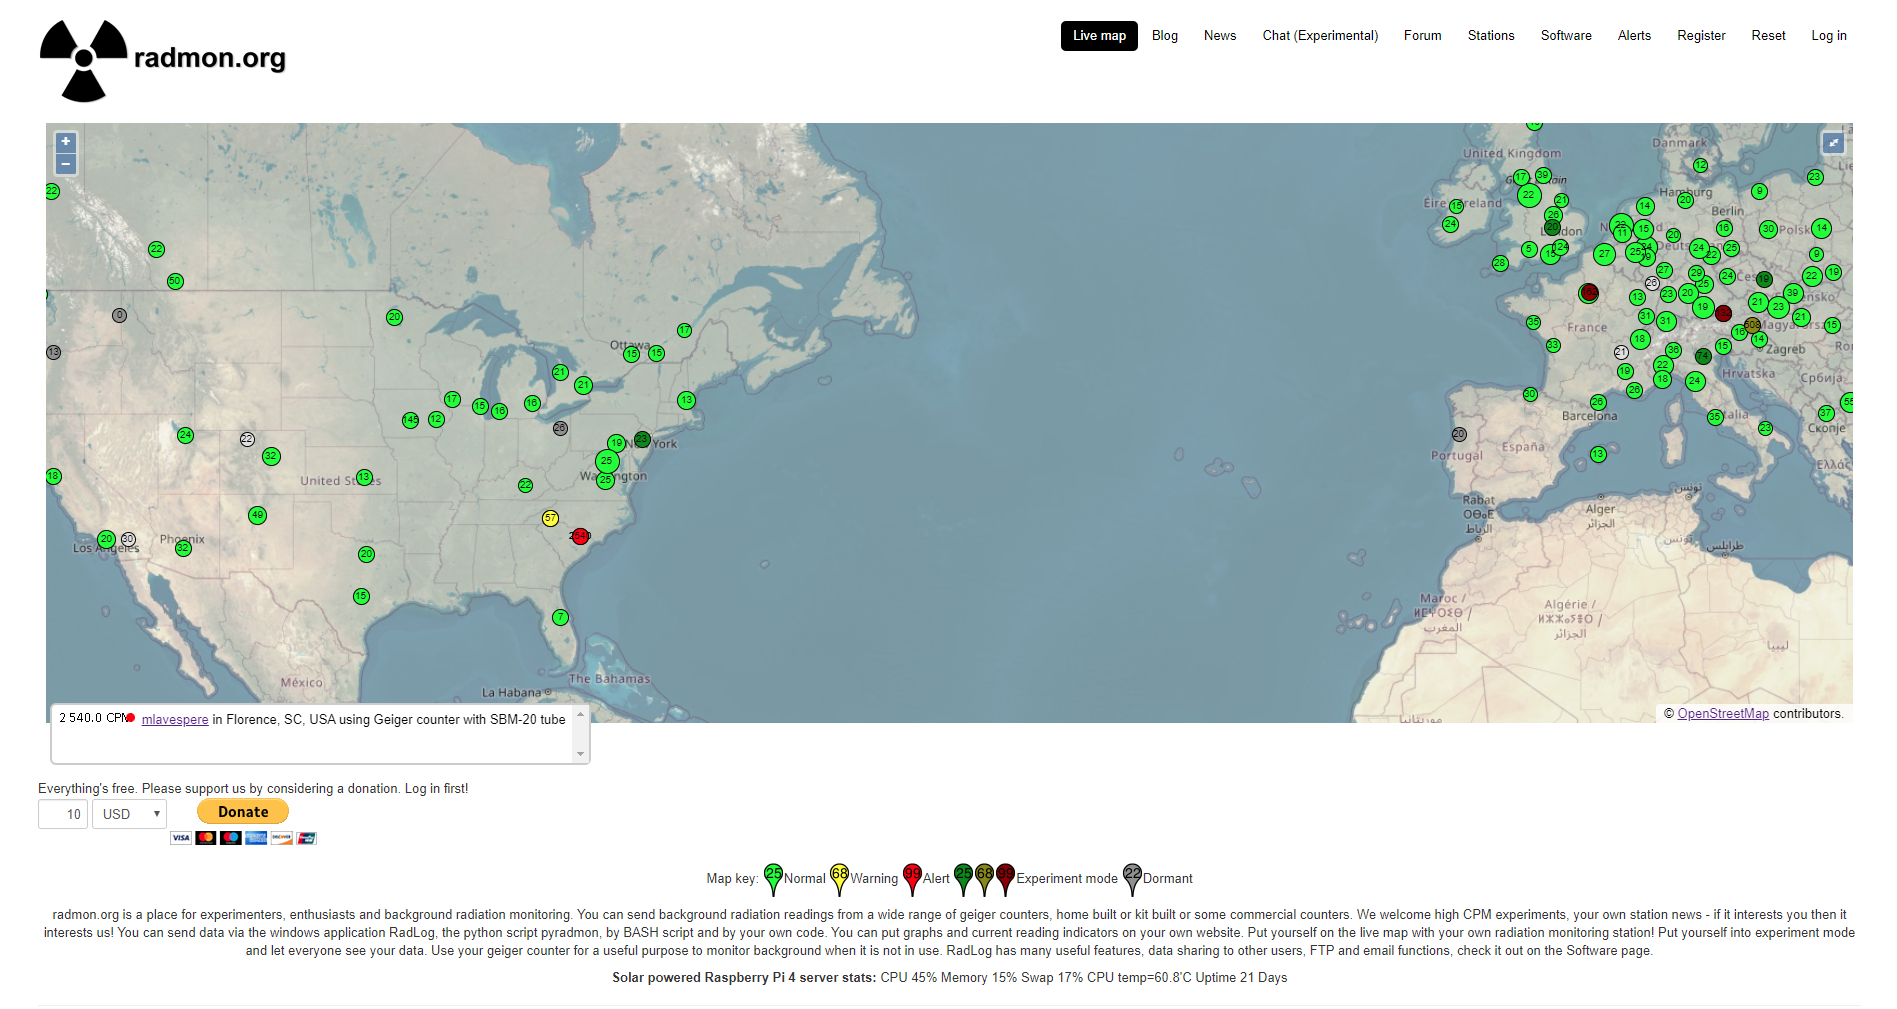View the Stations page
Image resolution: width=1897 pixels, height=1009 pixels.
click(x=1491, y=35)
